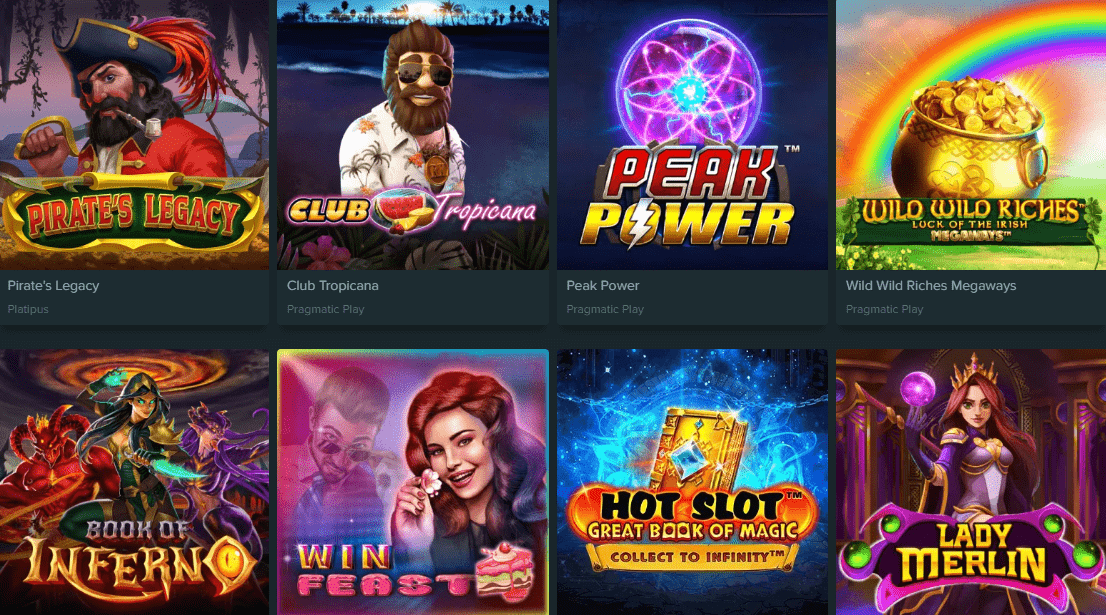Open Hot Slot Great Book of Magic

[692, 482]
